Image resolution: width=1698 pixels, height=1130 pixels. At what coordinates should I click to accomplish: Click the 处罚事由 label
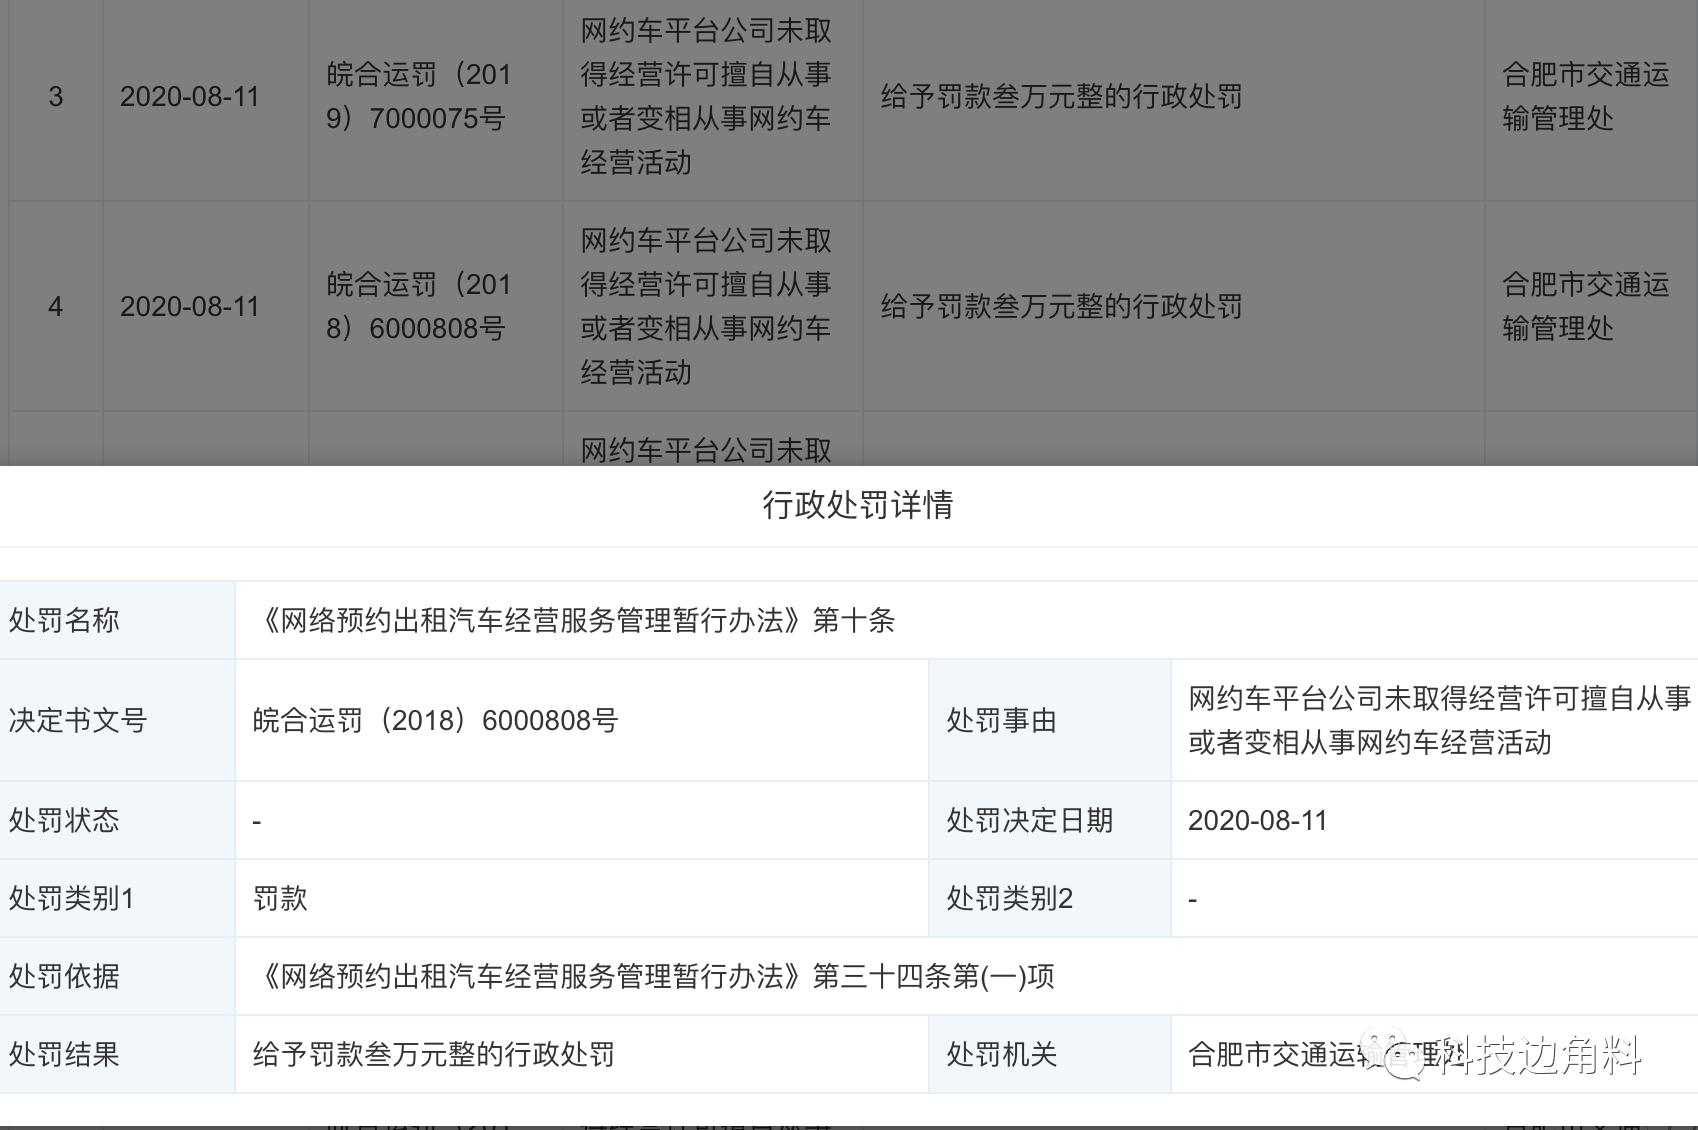point(1002,721)
